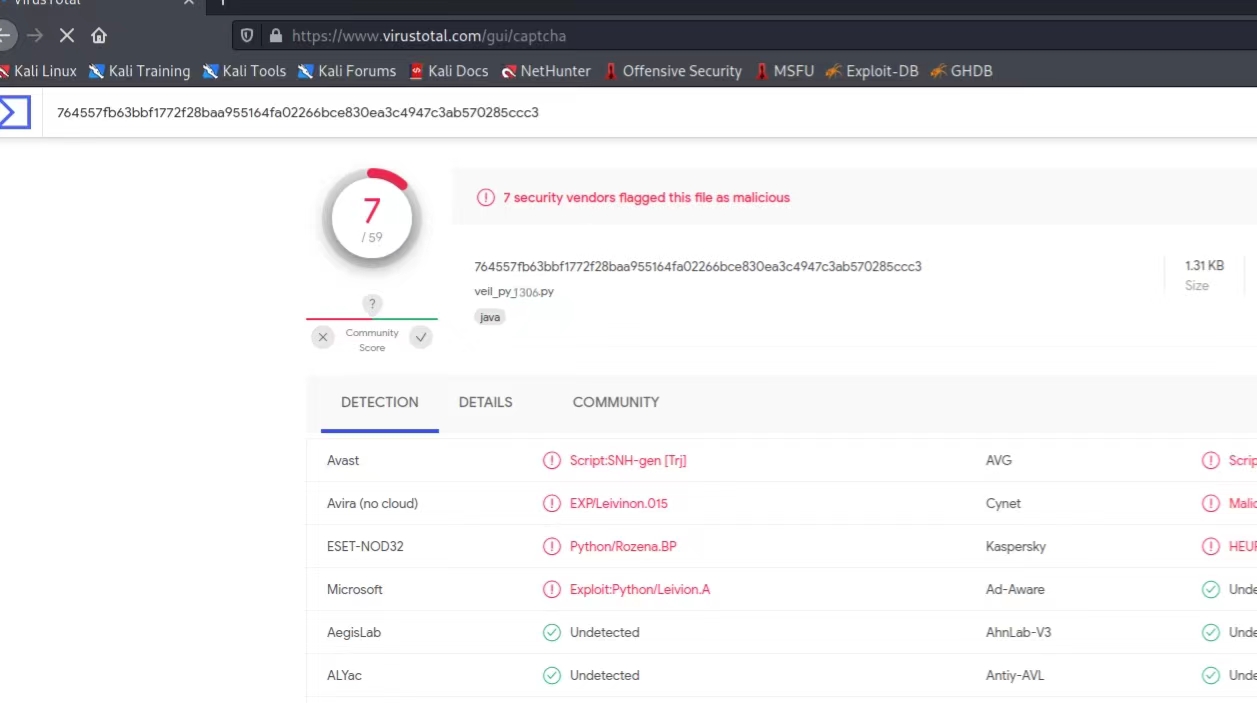Vote file harmless with check button

[x=421, y=338]
